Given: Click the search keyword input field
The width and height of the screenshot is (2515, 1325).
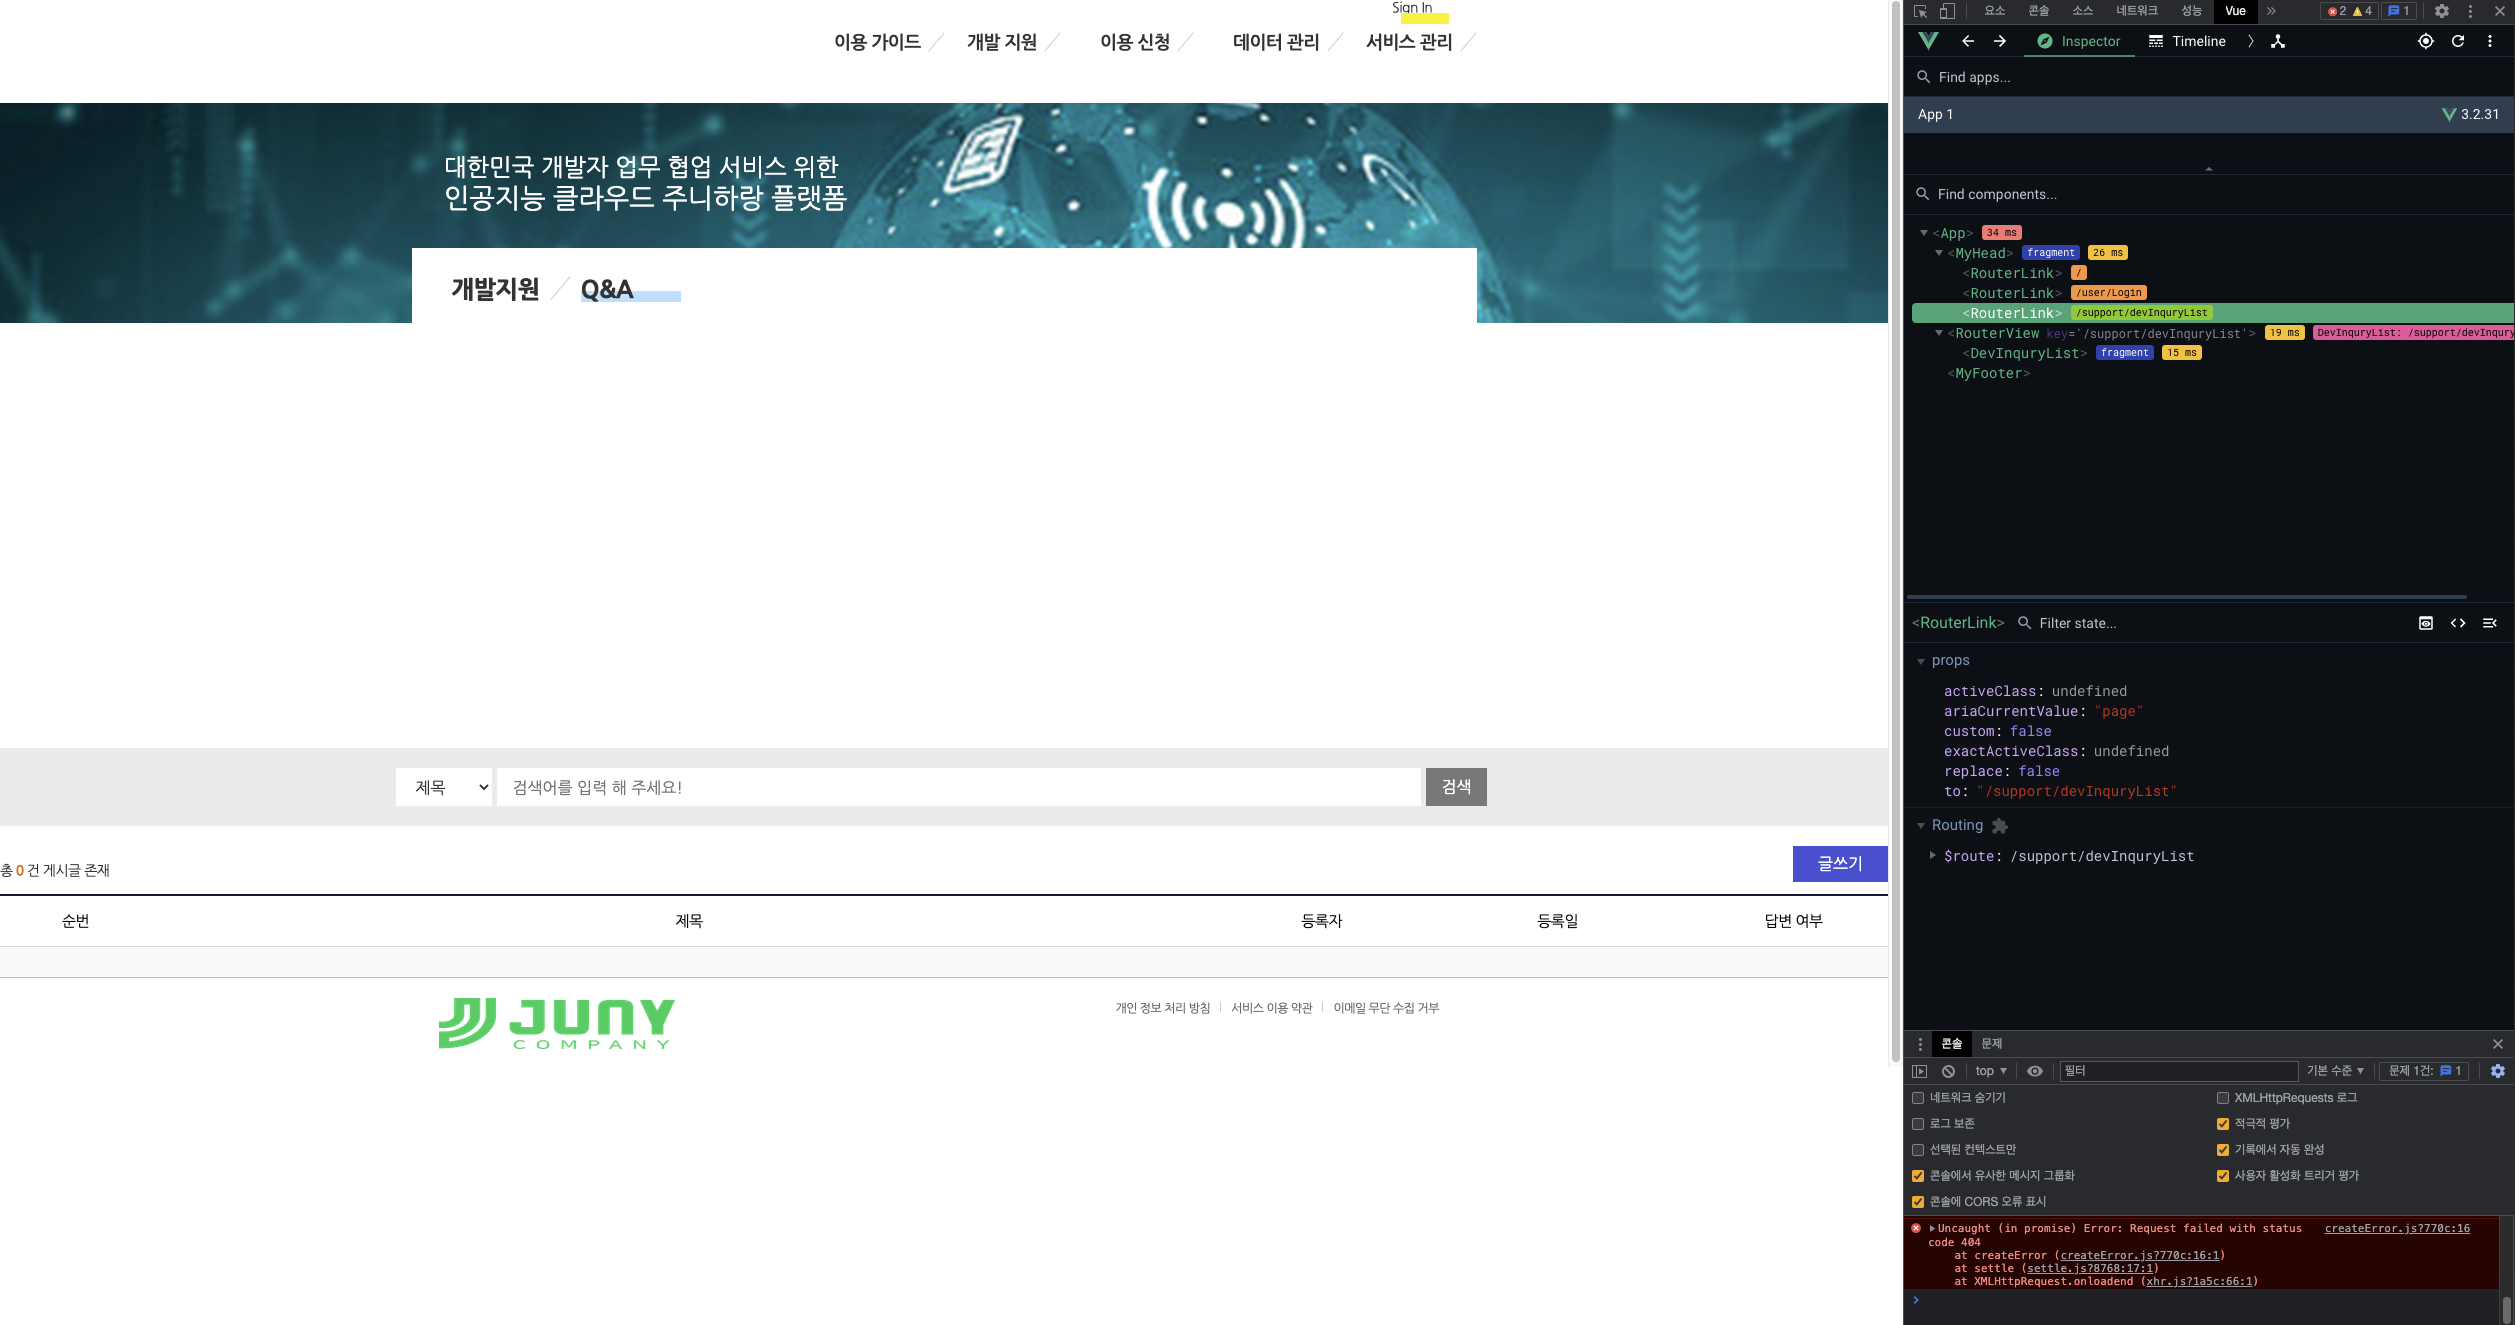Looking at the screenshot, I should 958,787.
